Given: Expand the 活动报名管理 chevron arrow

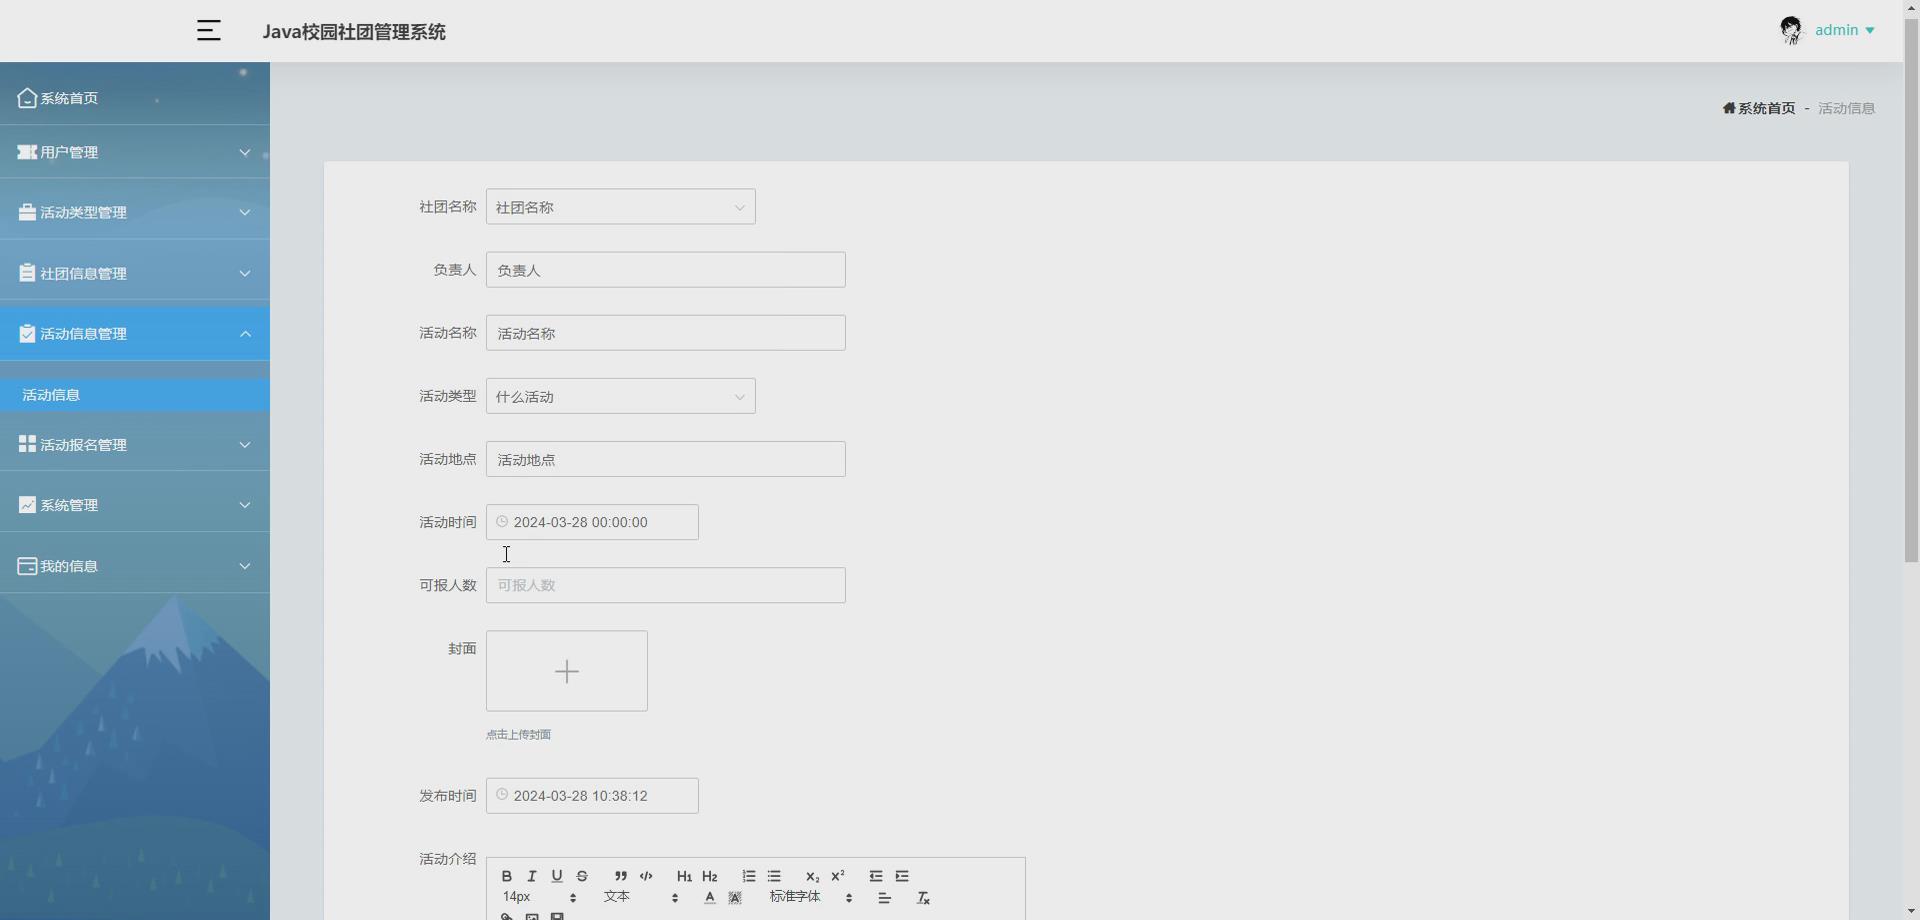Looking at the screenshot, I should (245, 445).
